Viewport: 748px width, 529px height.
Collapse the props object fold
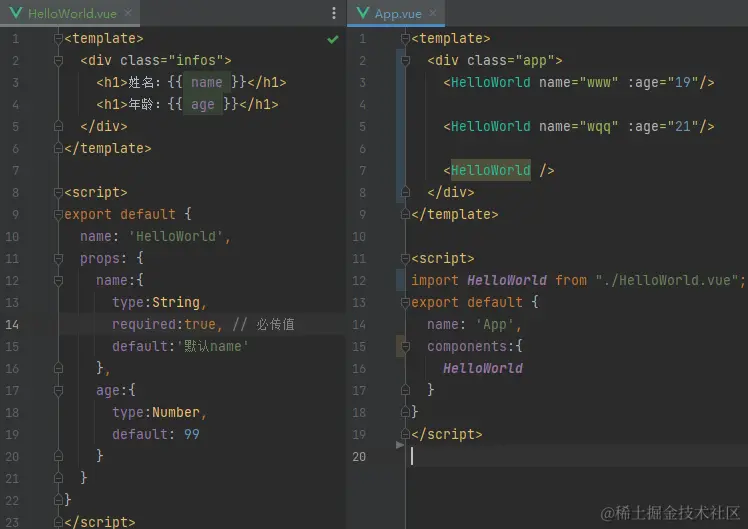[x=58, y=259]
